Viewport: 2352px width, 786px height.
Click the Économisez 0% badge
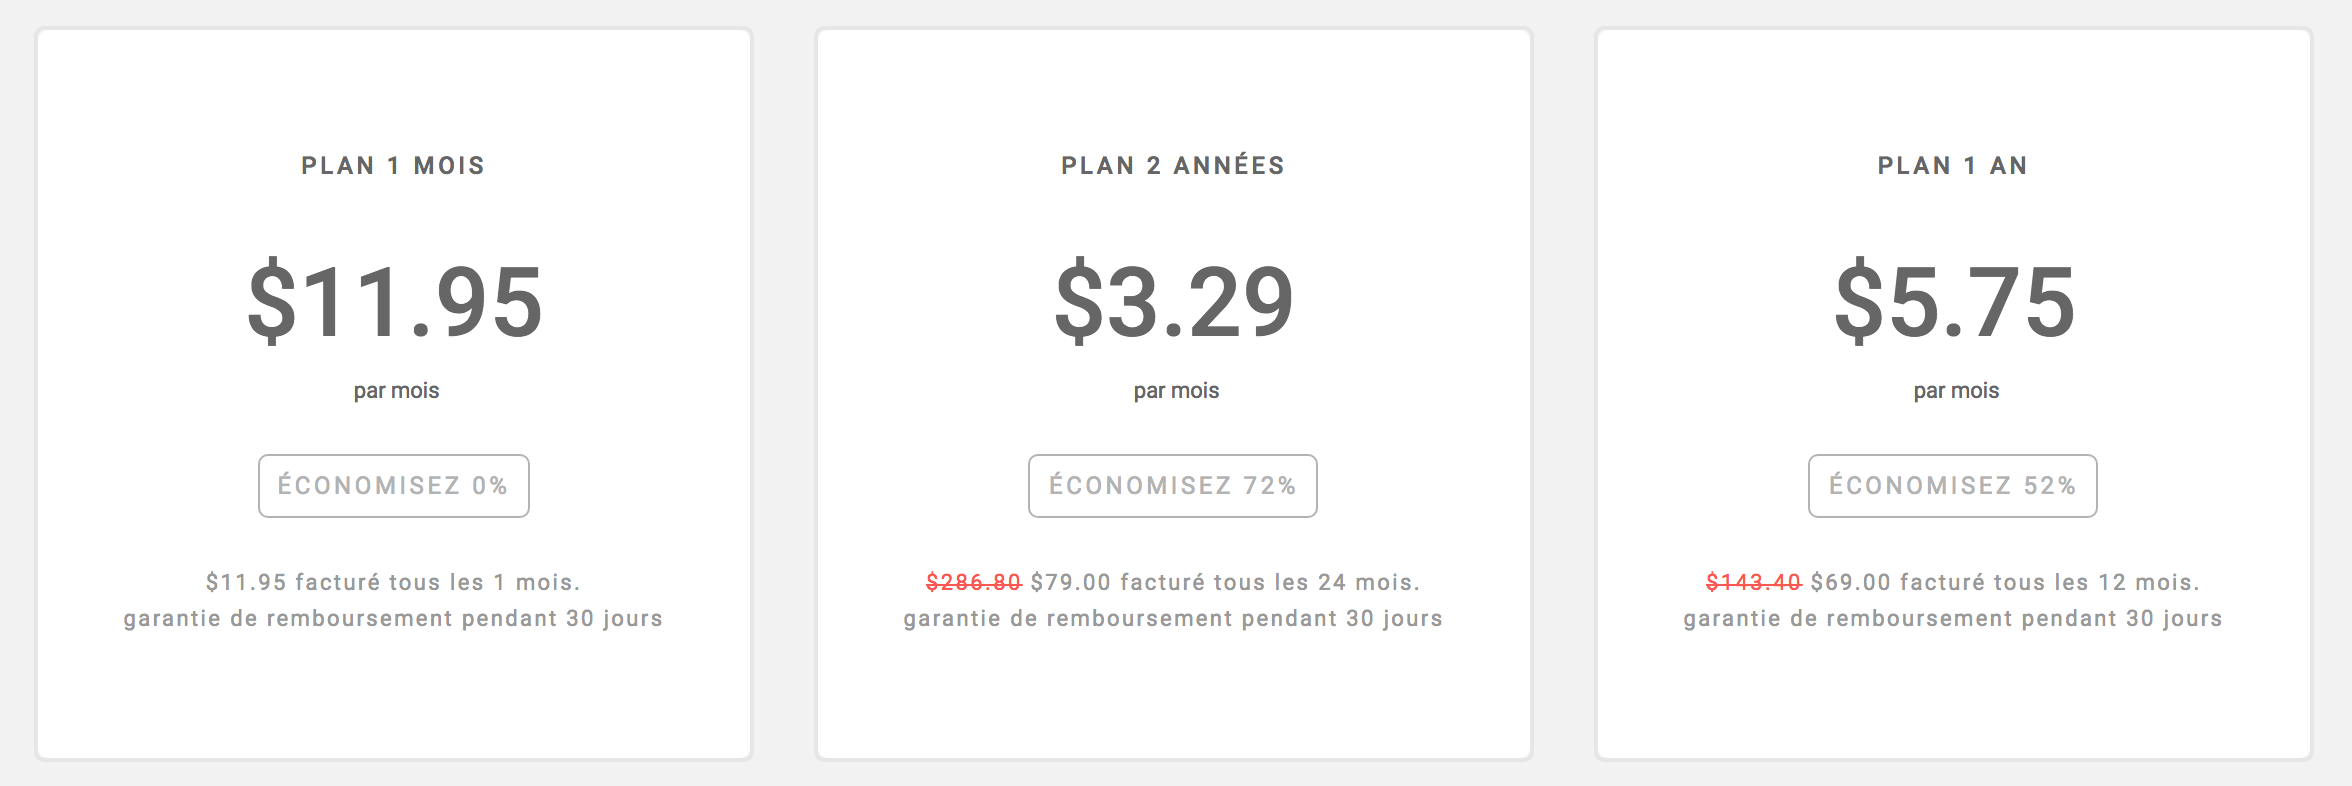394,486
